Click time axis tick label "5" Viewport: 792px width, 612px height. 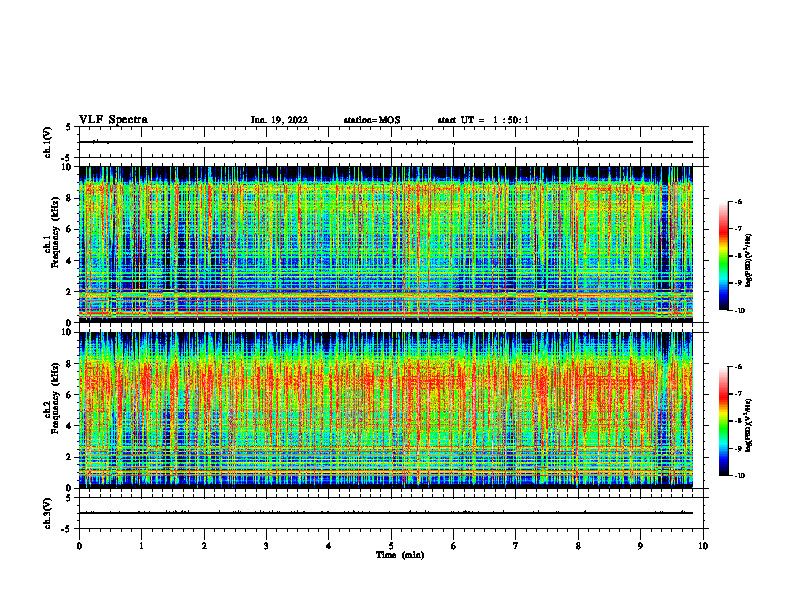[x=391, y=546]
